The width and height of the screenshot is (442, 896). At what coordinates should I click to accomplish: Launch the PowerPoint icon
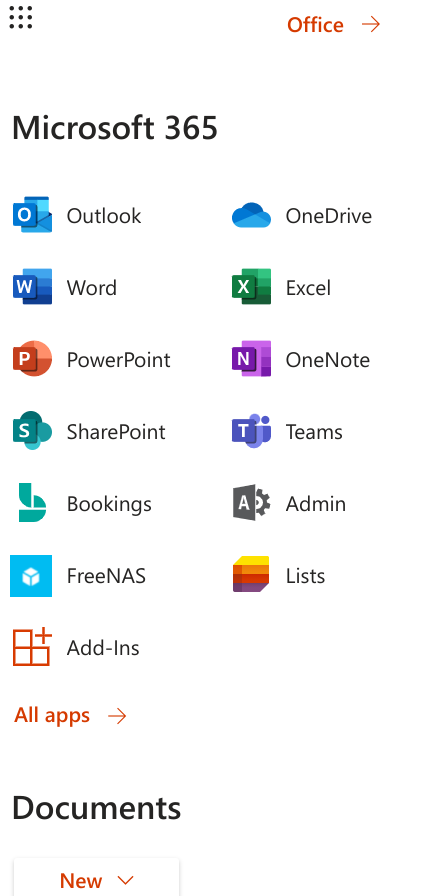(33, 359)
